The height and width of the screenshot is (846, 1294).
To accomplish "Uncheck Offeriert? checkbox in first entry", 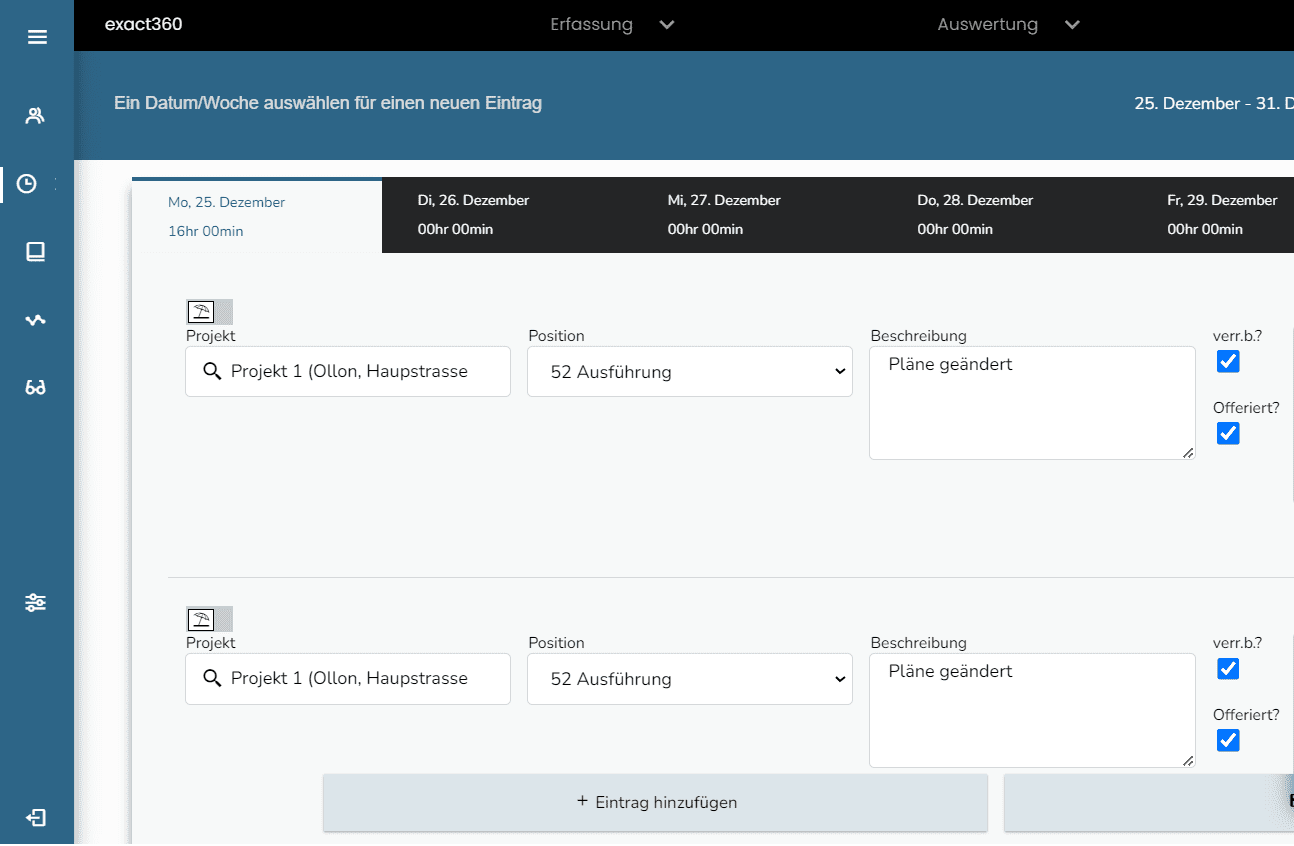I will [x=1228, y=434].
